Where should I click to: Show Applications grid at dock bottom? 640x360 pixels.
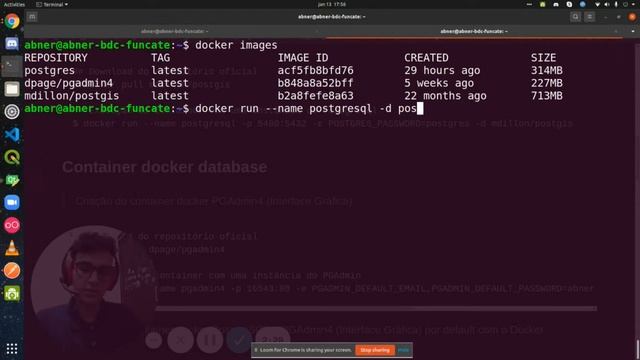[x=12, y=349]
